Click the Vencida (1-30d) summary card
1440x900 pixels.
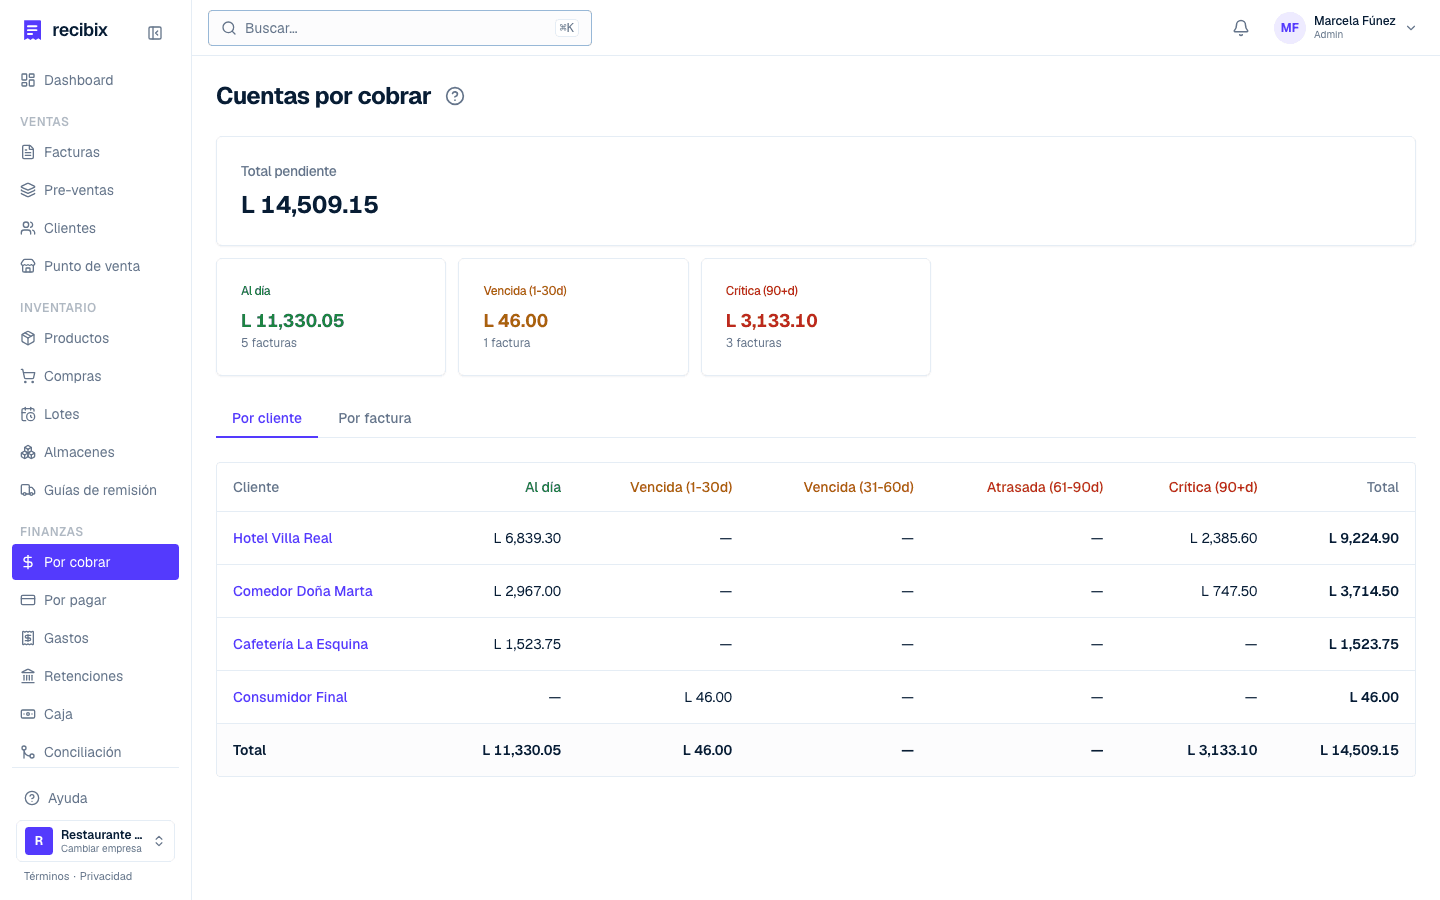[573, 317]
